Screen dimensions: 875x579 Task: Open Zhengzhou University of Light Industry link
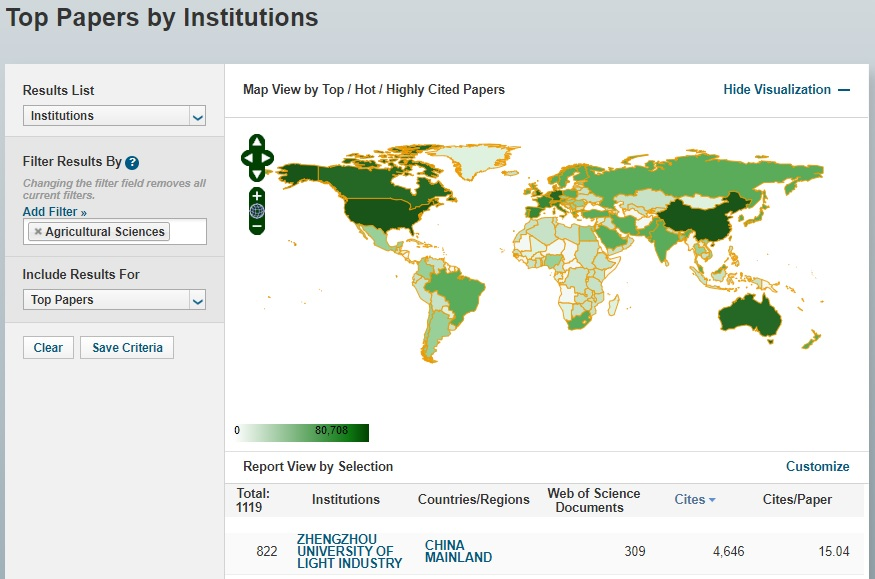point(349,551)
